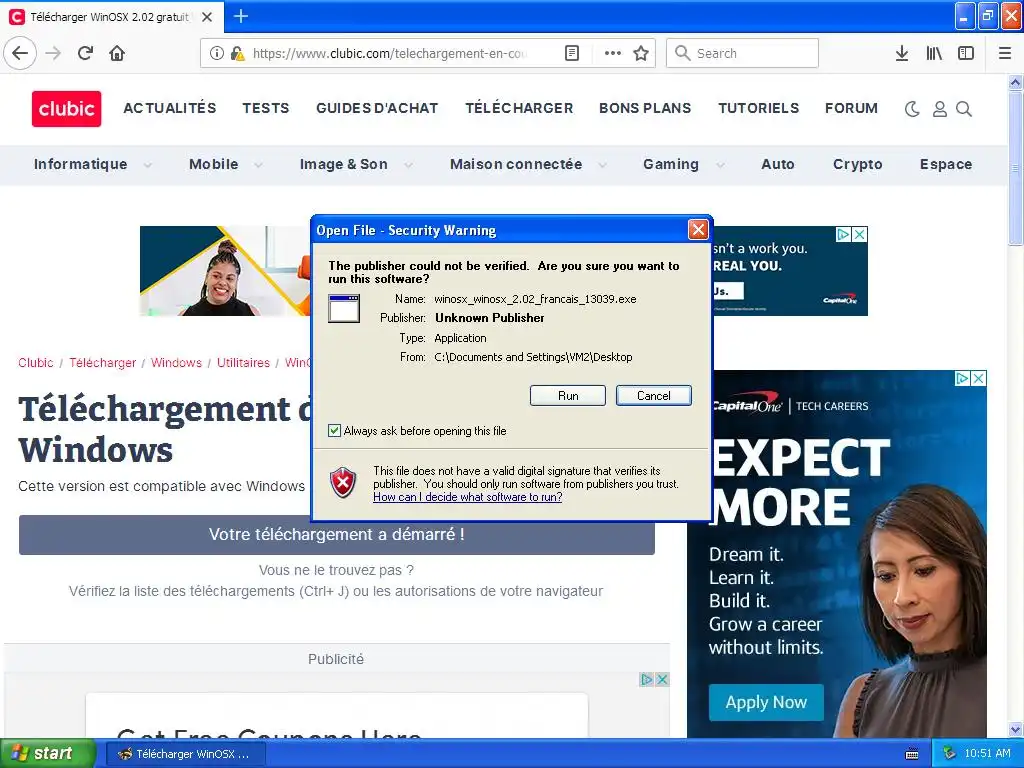Open the GUIDES D'ACHAT menu

(377, 108)
